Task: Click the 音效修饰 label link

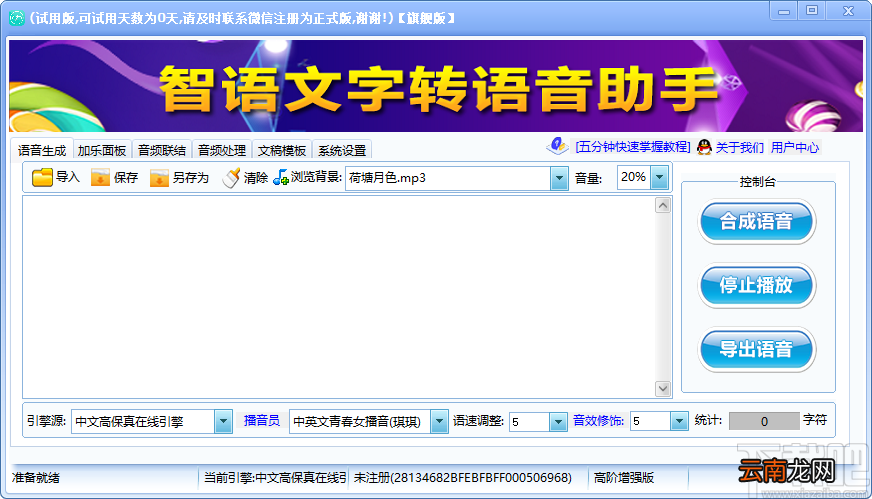Action: tap(598, 421)
